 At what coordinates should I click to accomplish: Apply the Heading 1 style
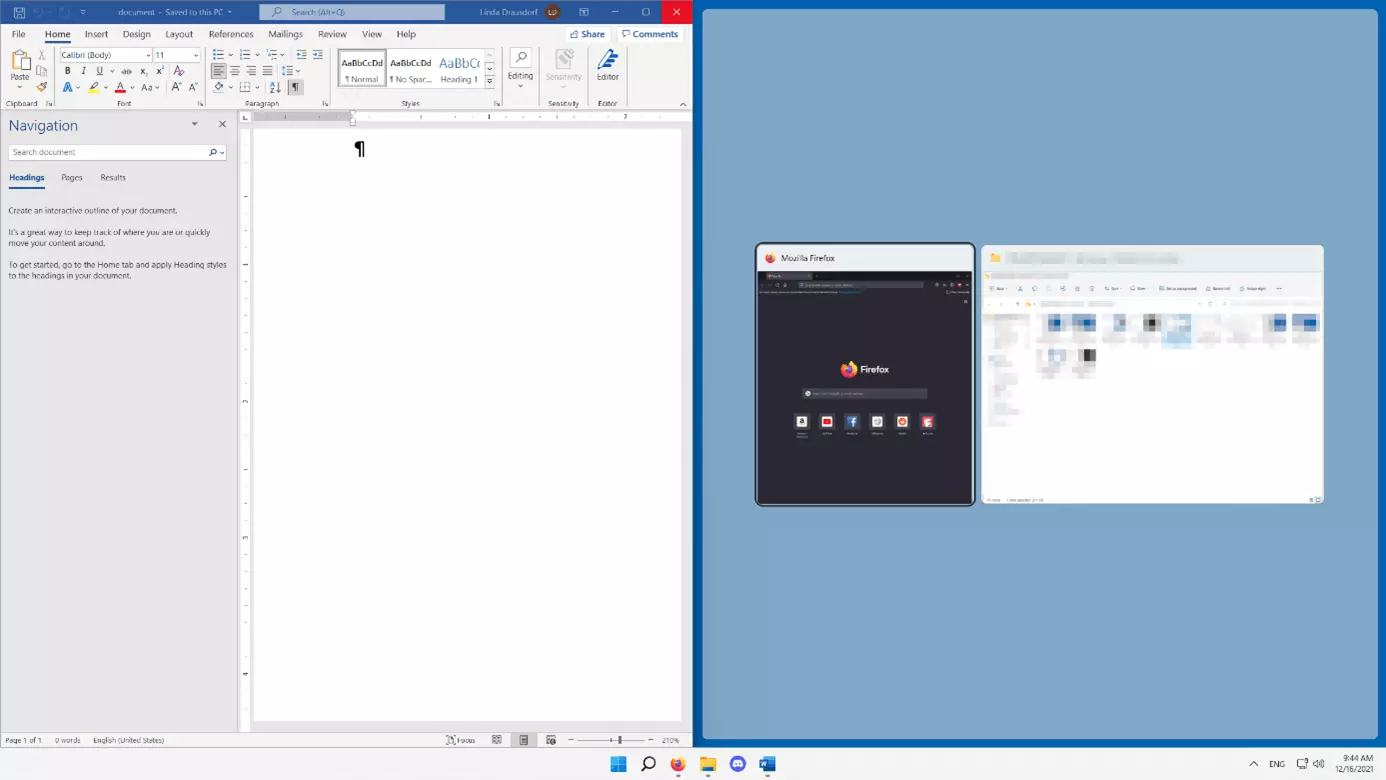tap(459, 67)
